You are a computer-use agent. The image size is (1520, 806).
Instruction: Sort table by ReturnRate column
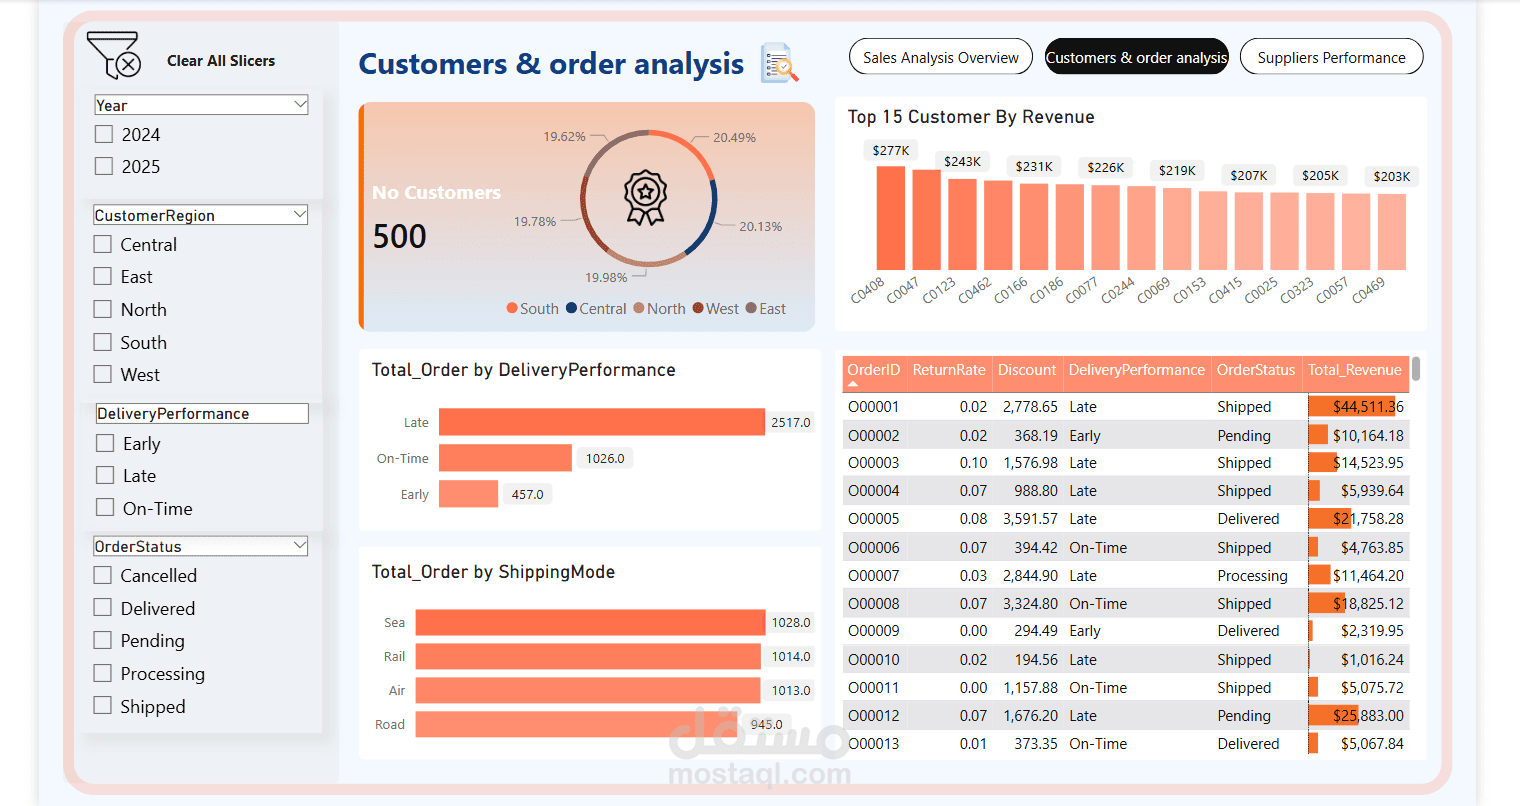click(949, 370)
